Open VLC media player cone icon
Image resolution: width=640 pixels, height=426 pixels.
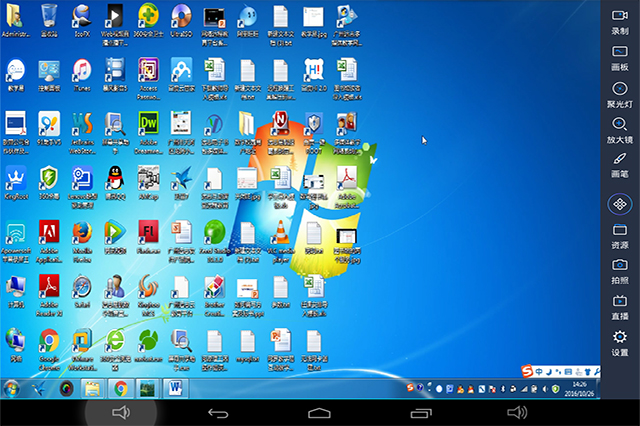pyautogui.click(x=280, y=242)
